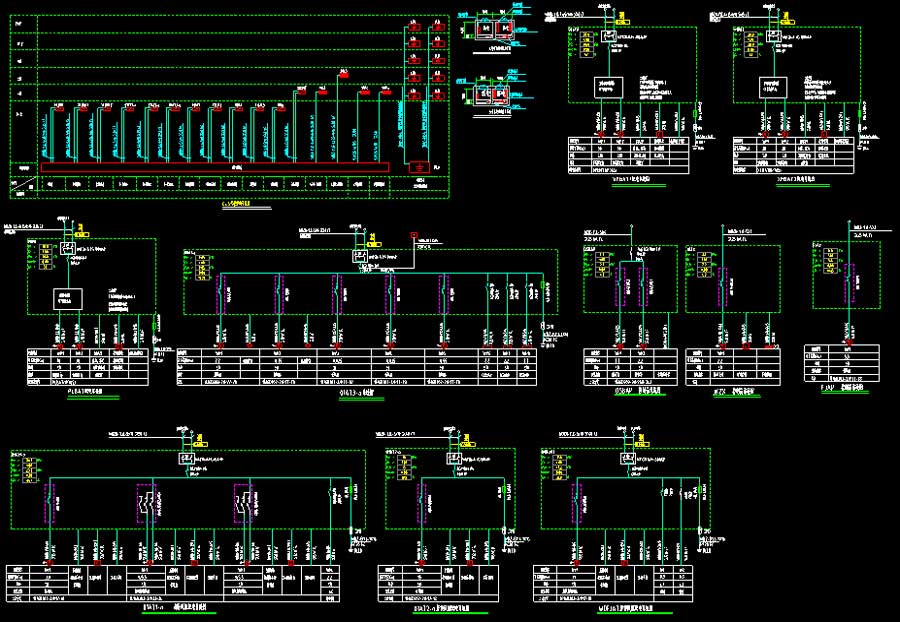This screenshot has height=622, width=900.
Task: Select parameter table under first top-right panel
Action: [630, 157]
